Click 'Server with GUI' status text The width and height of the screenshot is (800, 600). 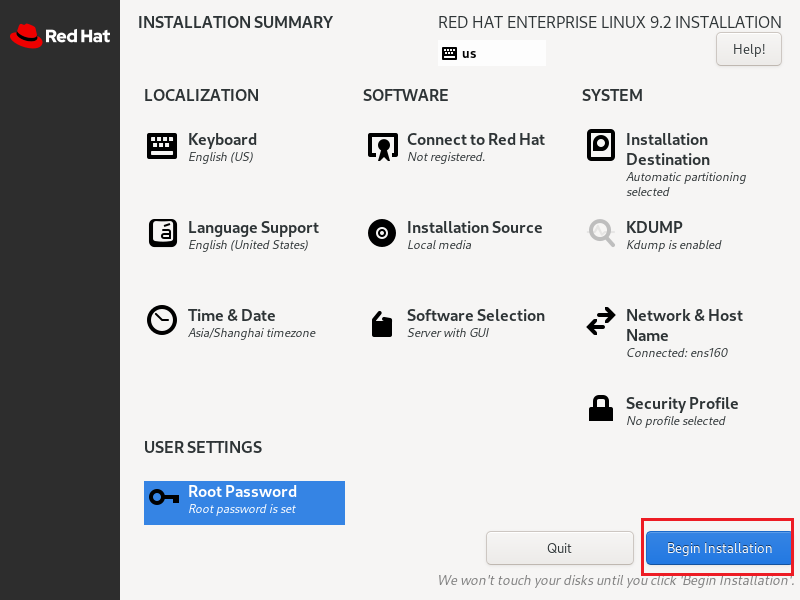(448, 333)
